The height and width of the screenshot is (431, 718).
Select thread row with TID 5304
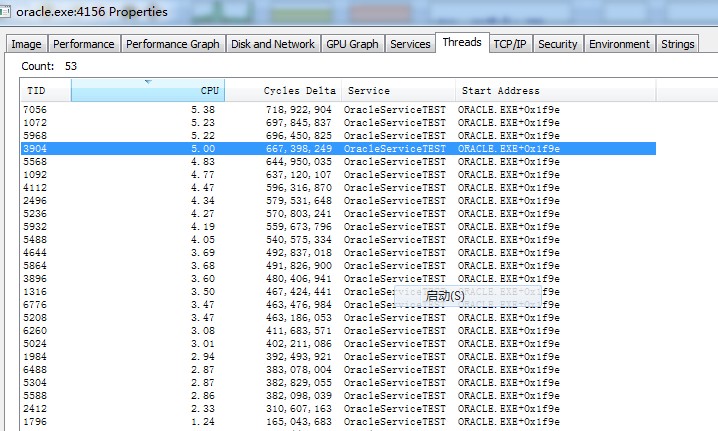click(338, 382)
